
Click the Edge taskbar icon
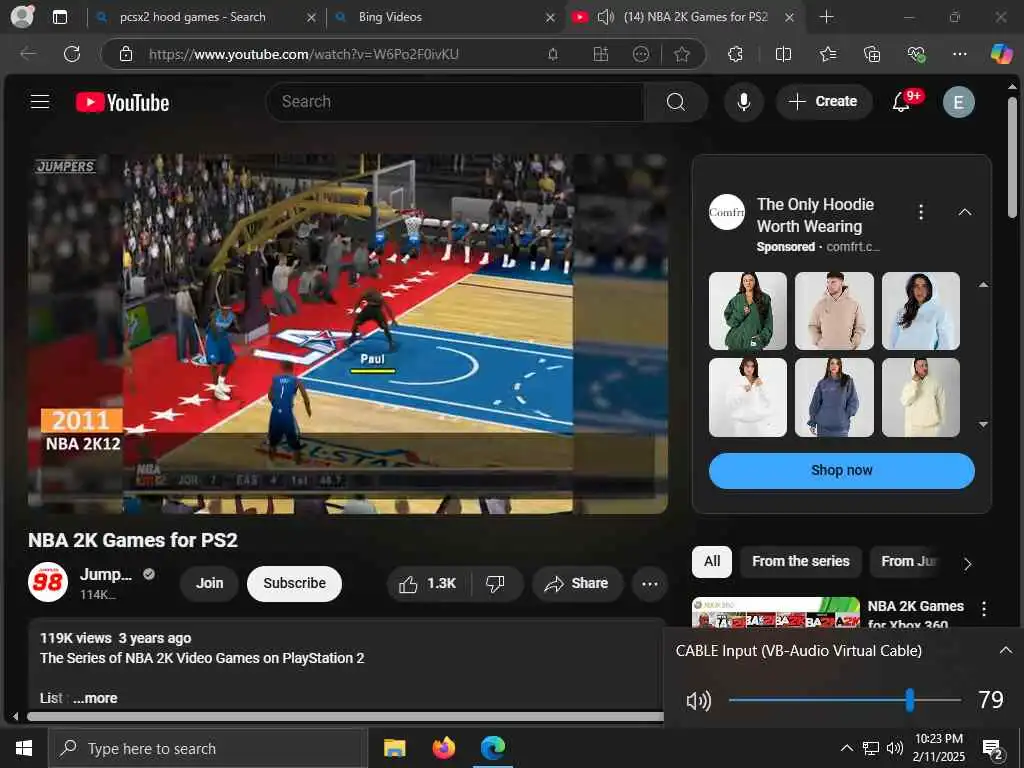point(493,748)
